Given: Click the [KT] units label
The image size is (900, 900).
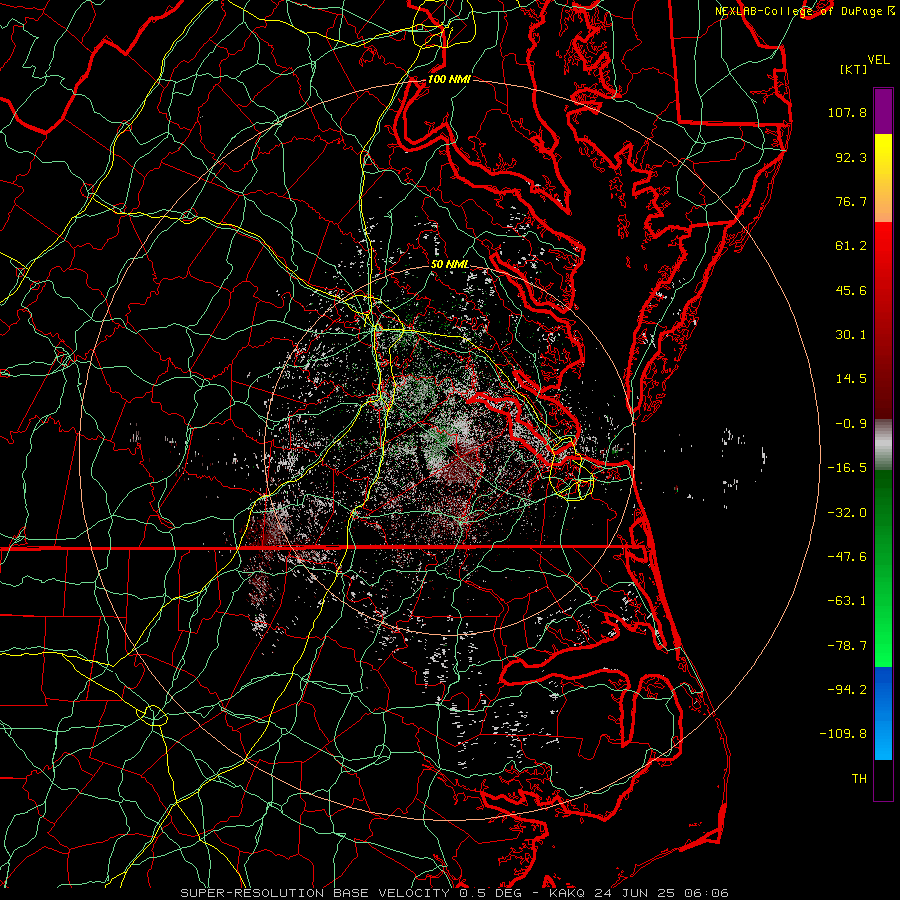Looking at the screenshot, I should click(854, 69).
